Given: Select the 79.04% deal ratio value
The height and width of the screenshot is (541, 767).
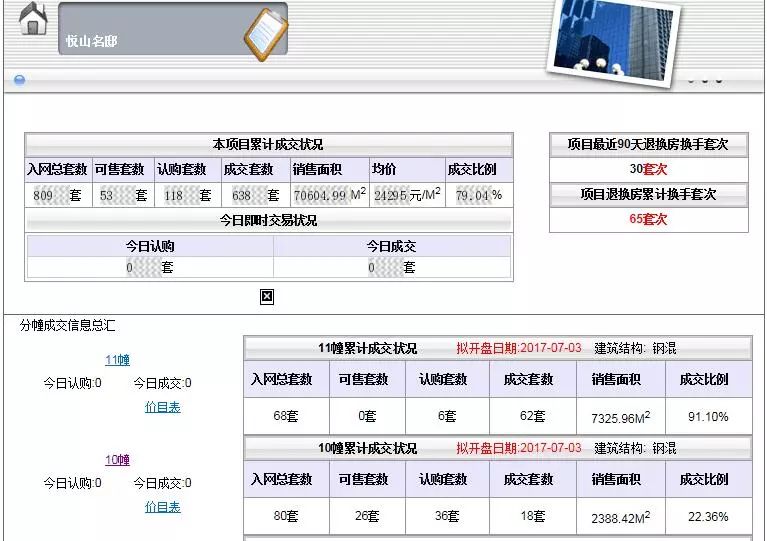Looking at the screenshot, I should point(479,195).
